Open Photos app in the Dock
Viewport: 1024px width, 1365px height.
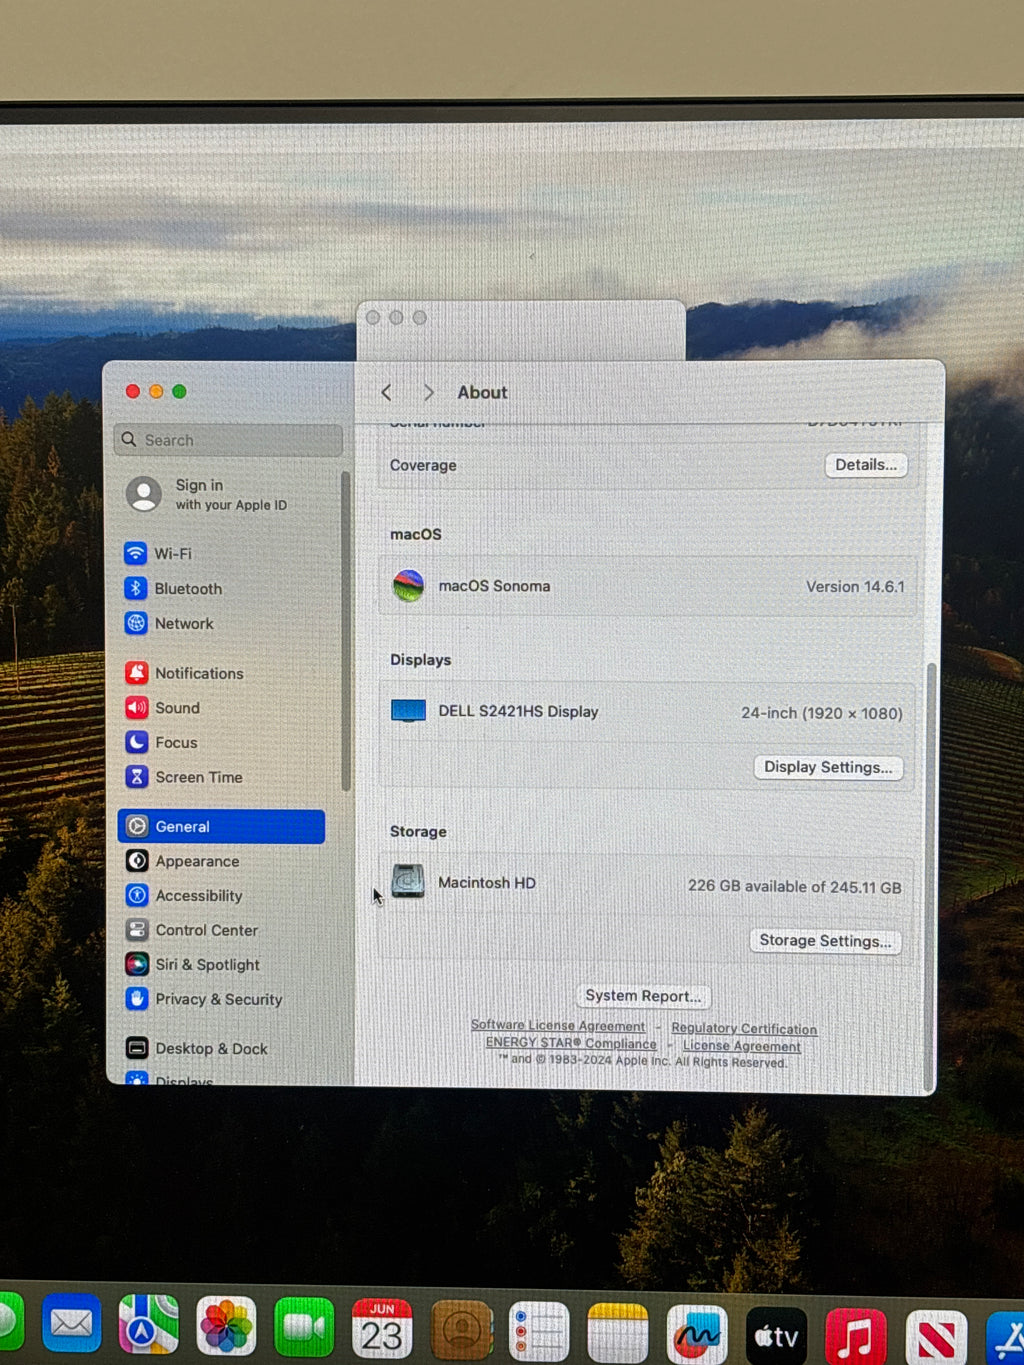point(226,1326)
